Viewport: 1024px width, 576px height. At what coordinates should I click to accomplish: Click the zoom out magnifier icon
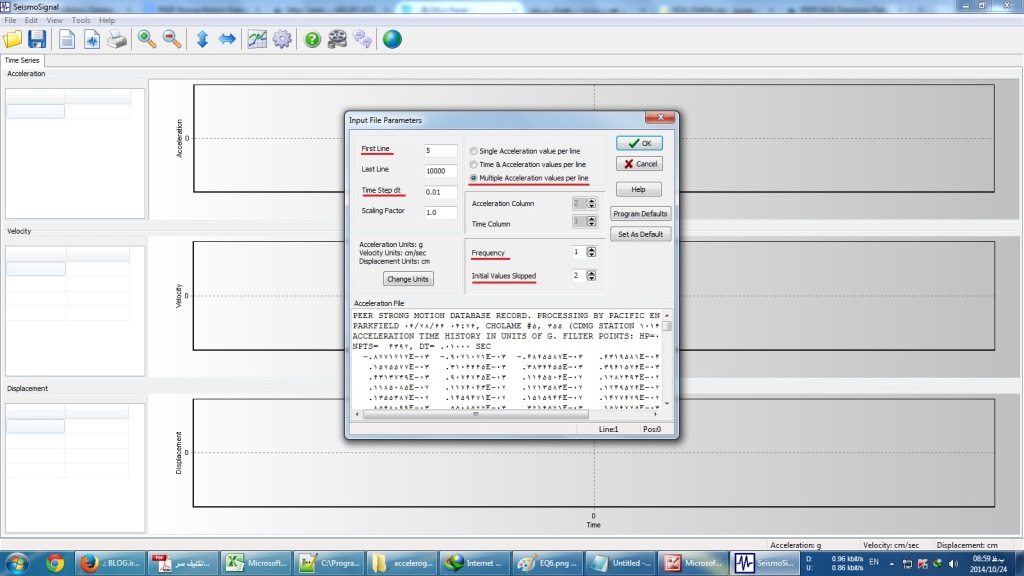(x=172, y=39)
